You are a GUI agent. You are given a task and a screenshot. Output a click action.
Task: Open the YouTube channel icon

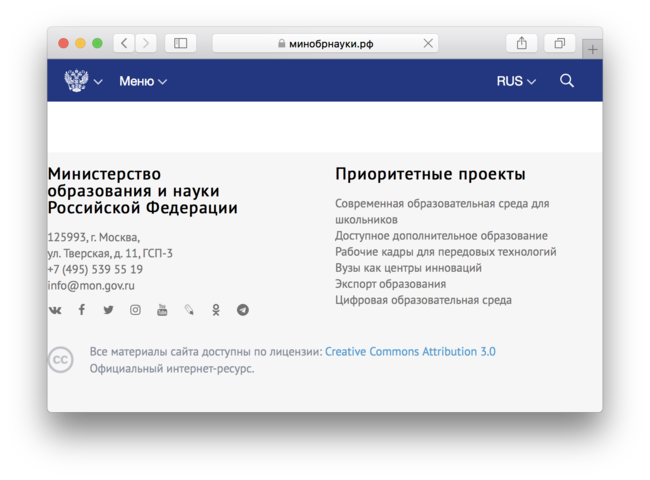coord(162,310)
